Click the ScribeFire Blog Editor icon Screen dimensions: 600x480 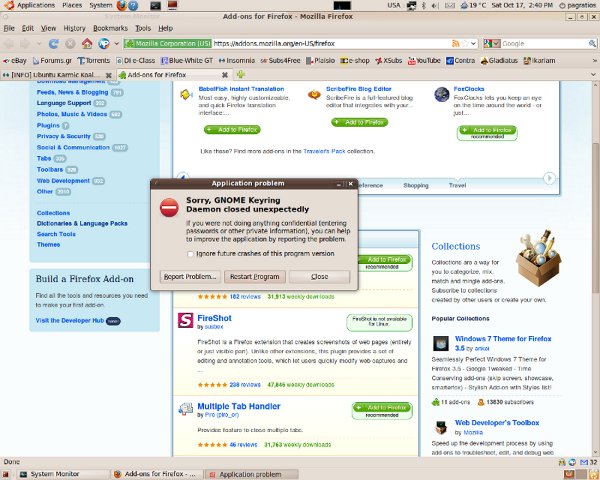click(314, 94)
